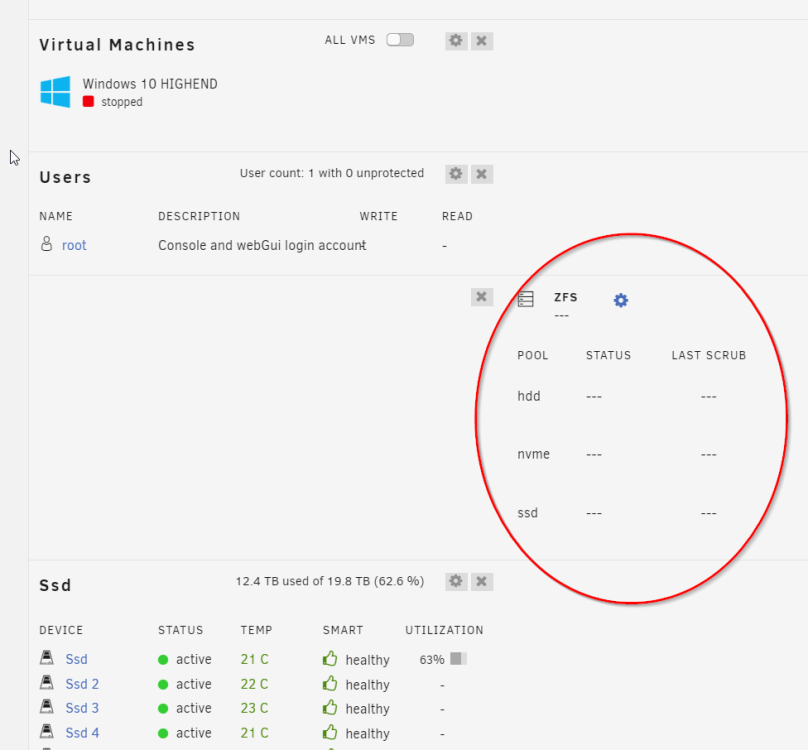Close the Virtual Machines panel

pyautogui.click(x=482, y=41)
